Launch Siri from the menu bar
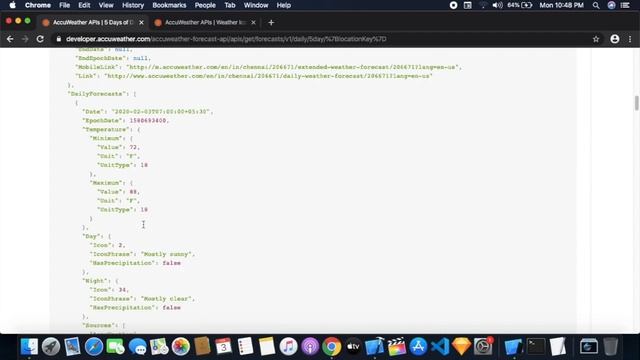The image size is (640, 360). click(x=611, y=5)
